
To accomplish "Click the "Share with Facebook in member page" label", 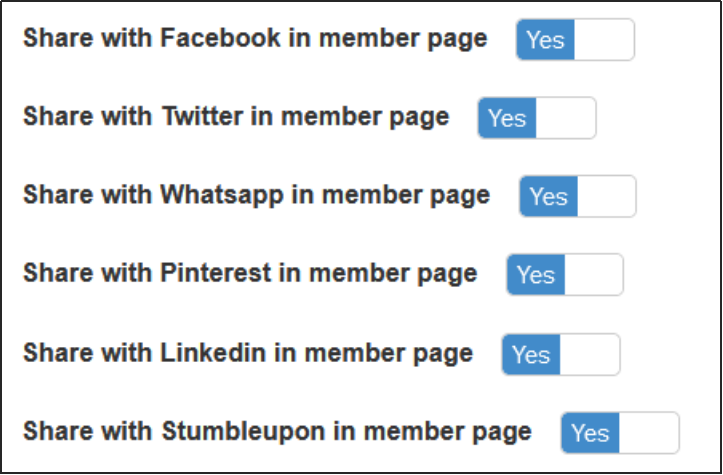I will [255, 39].
